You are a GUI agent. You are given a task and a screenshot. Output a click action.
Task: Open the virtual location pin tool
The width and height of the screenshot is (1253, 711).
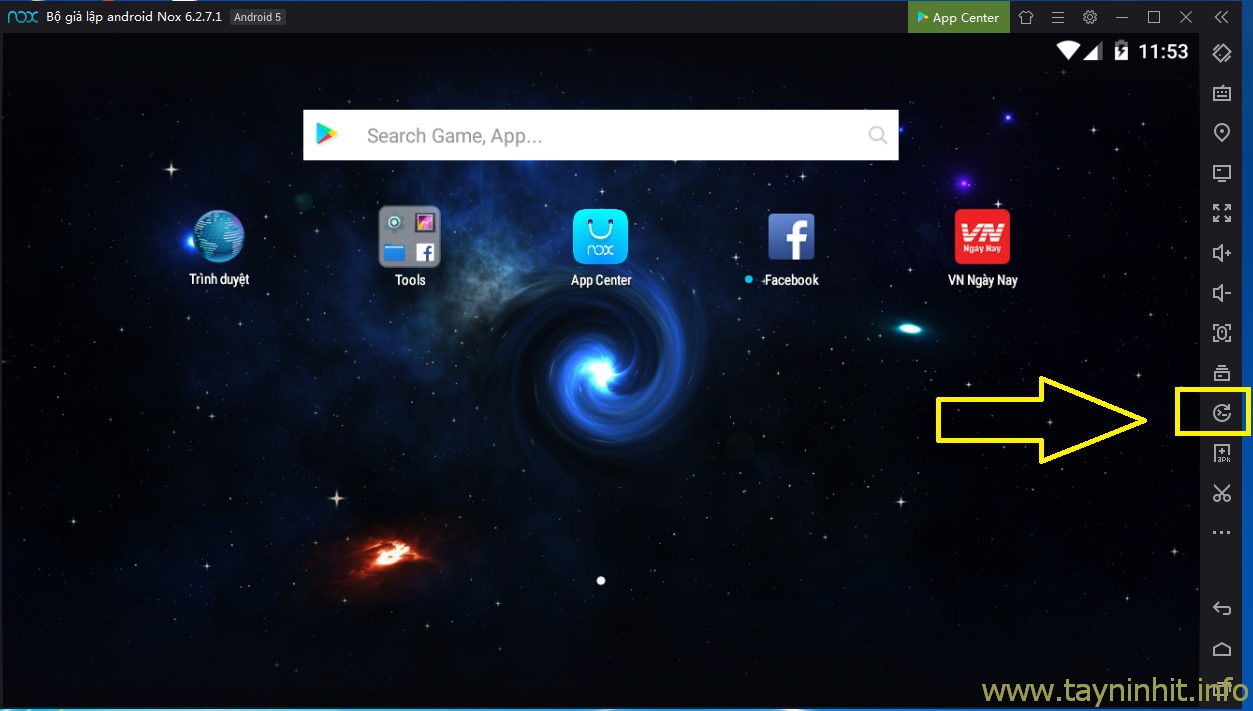(x=1221, y=133)
